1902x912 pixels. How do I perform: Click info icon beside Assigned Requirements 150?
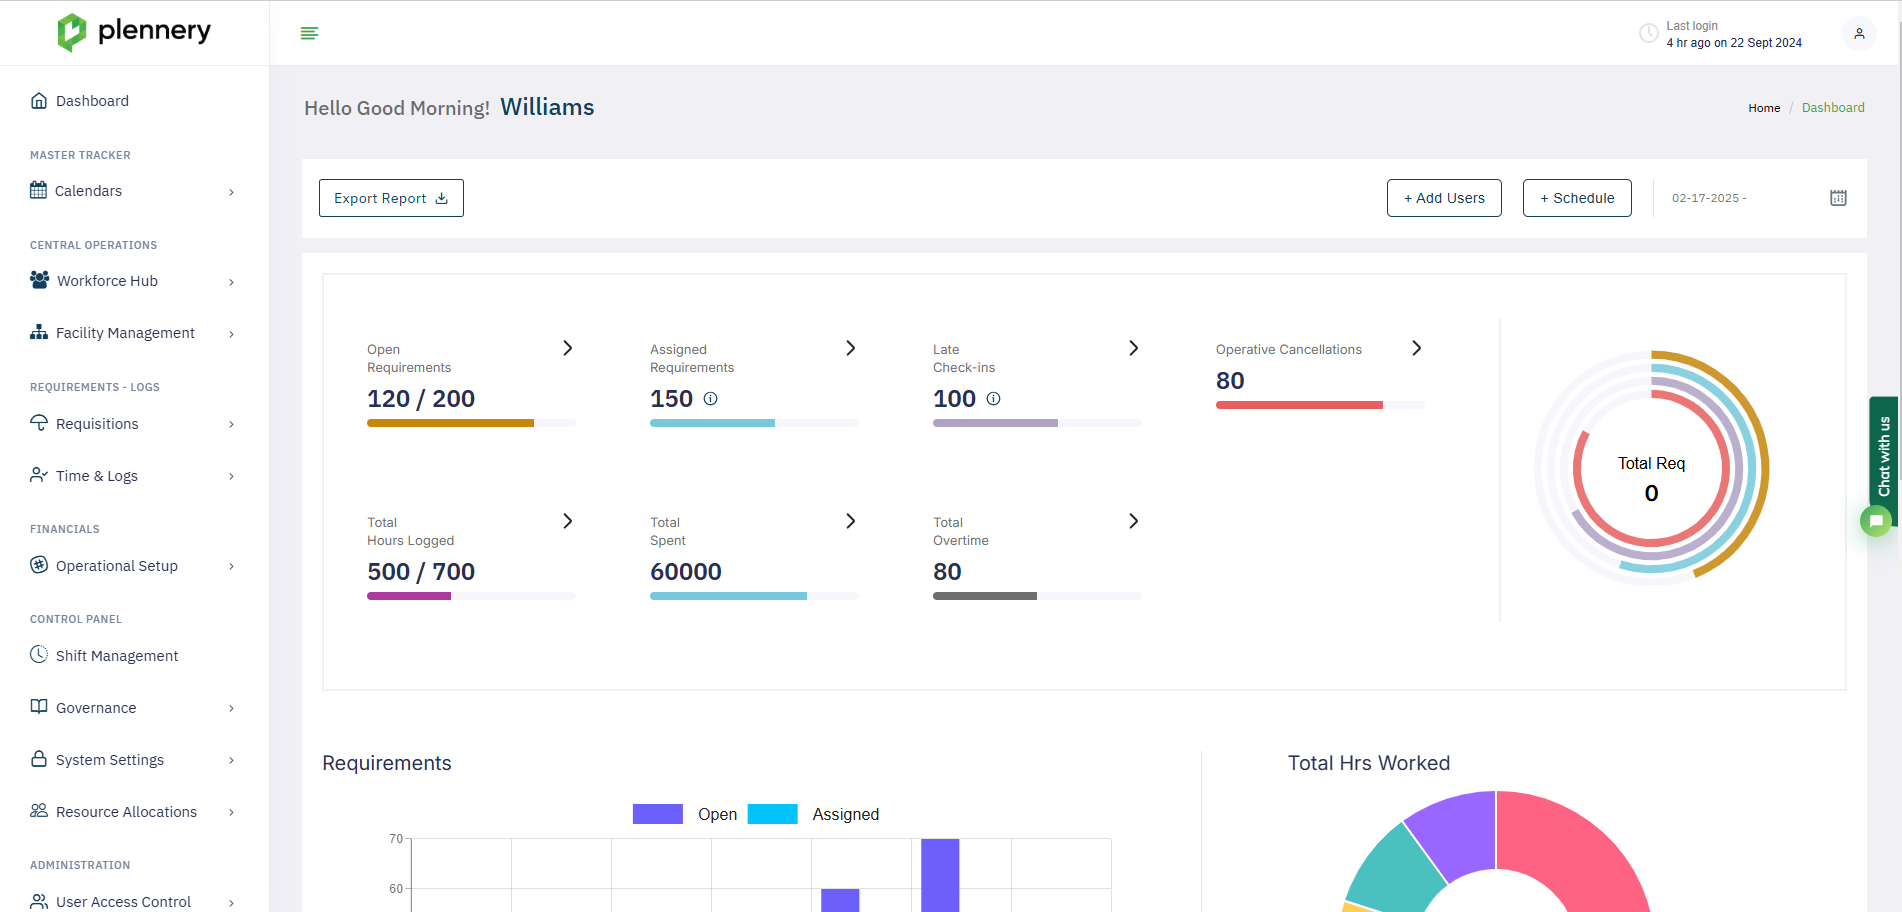[x=711, y=399]
